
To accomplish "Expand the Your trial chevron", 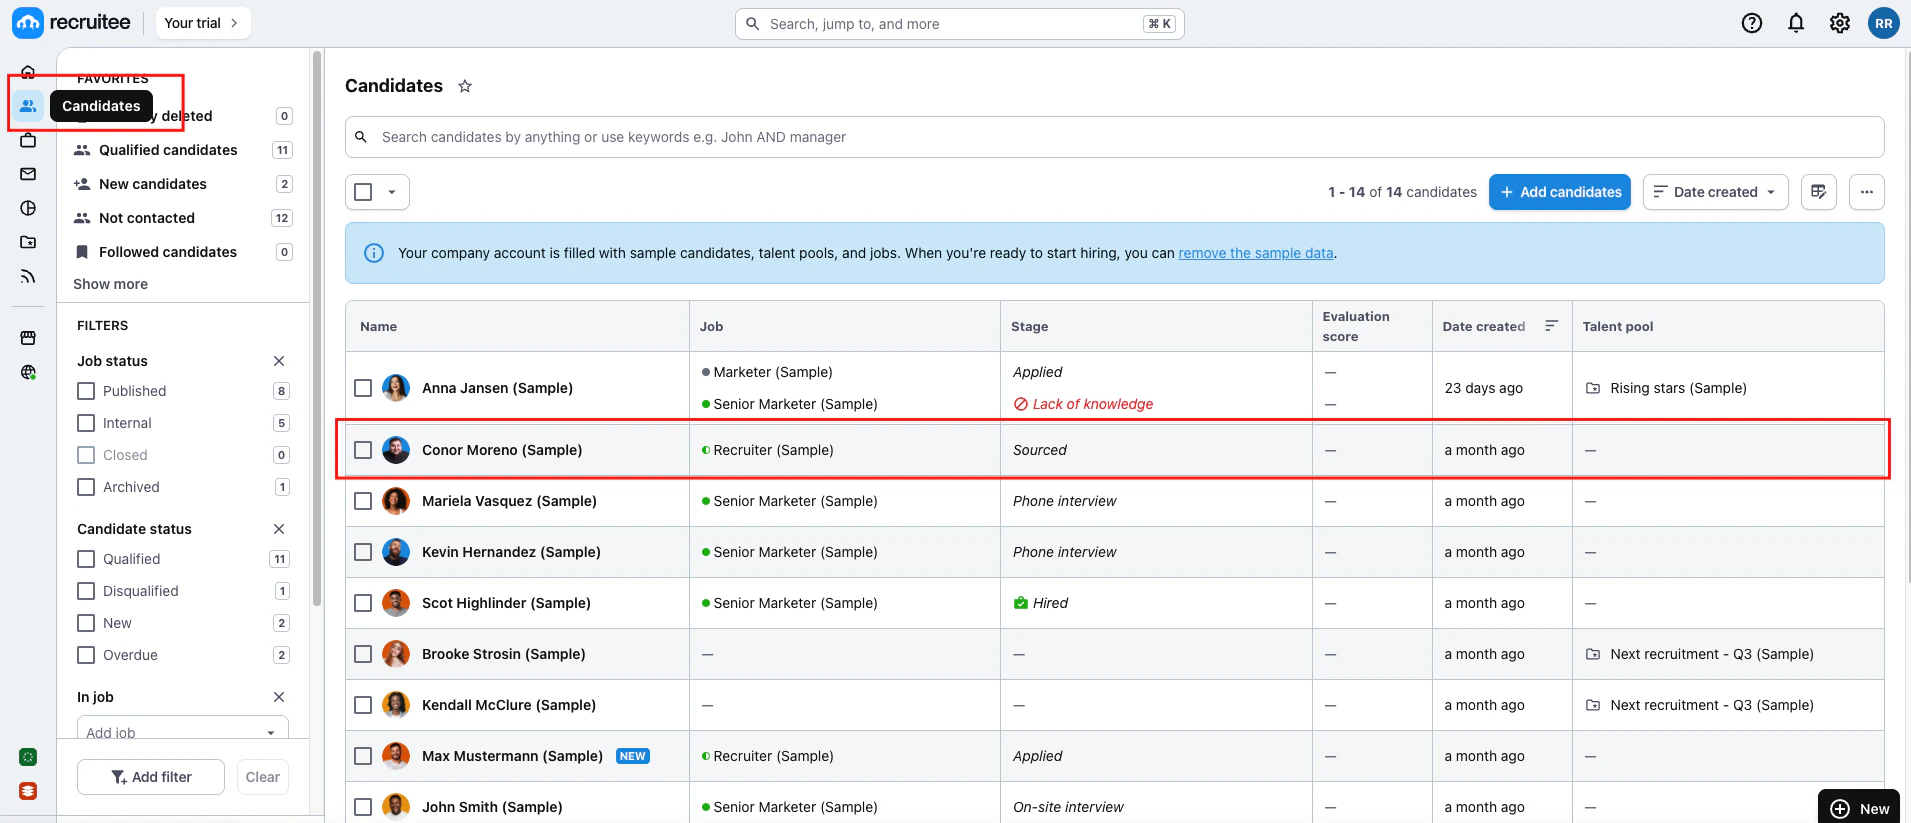I will 235,23.
